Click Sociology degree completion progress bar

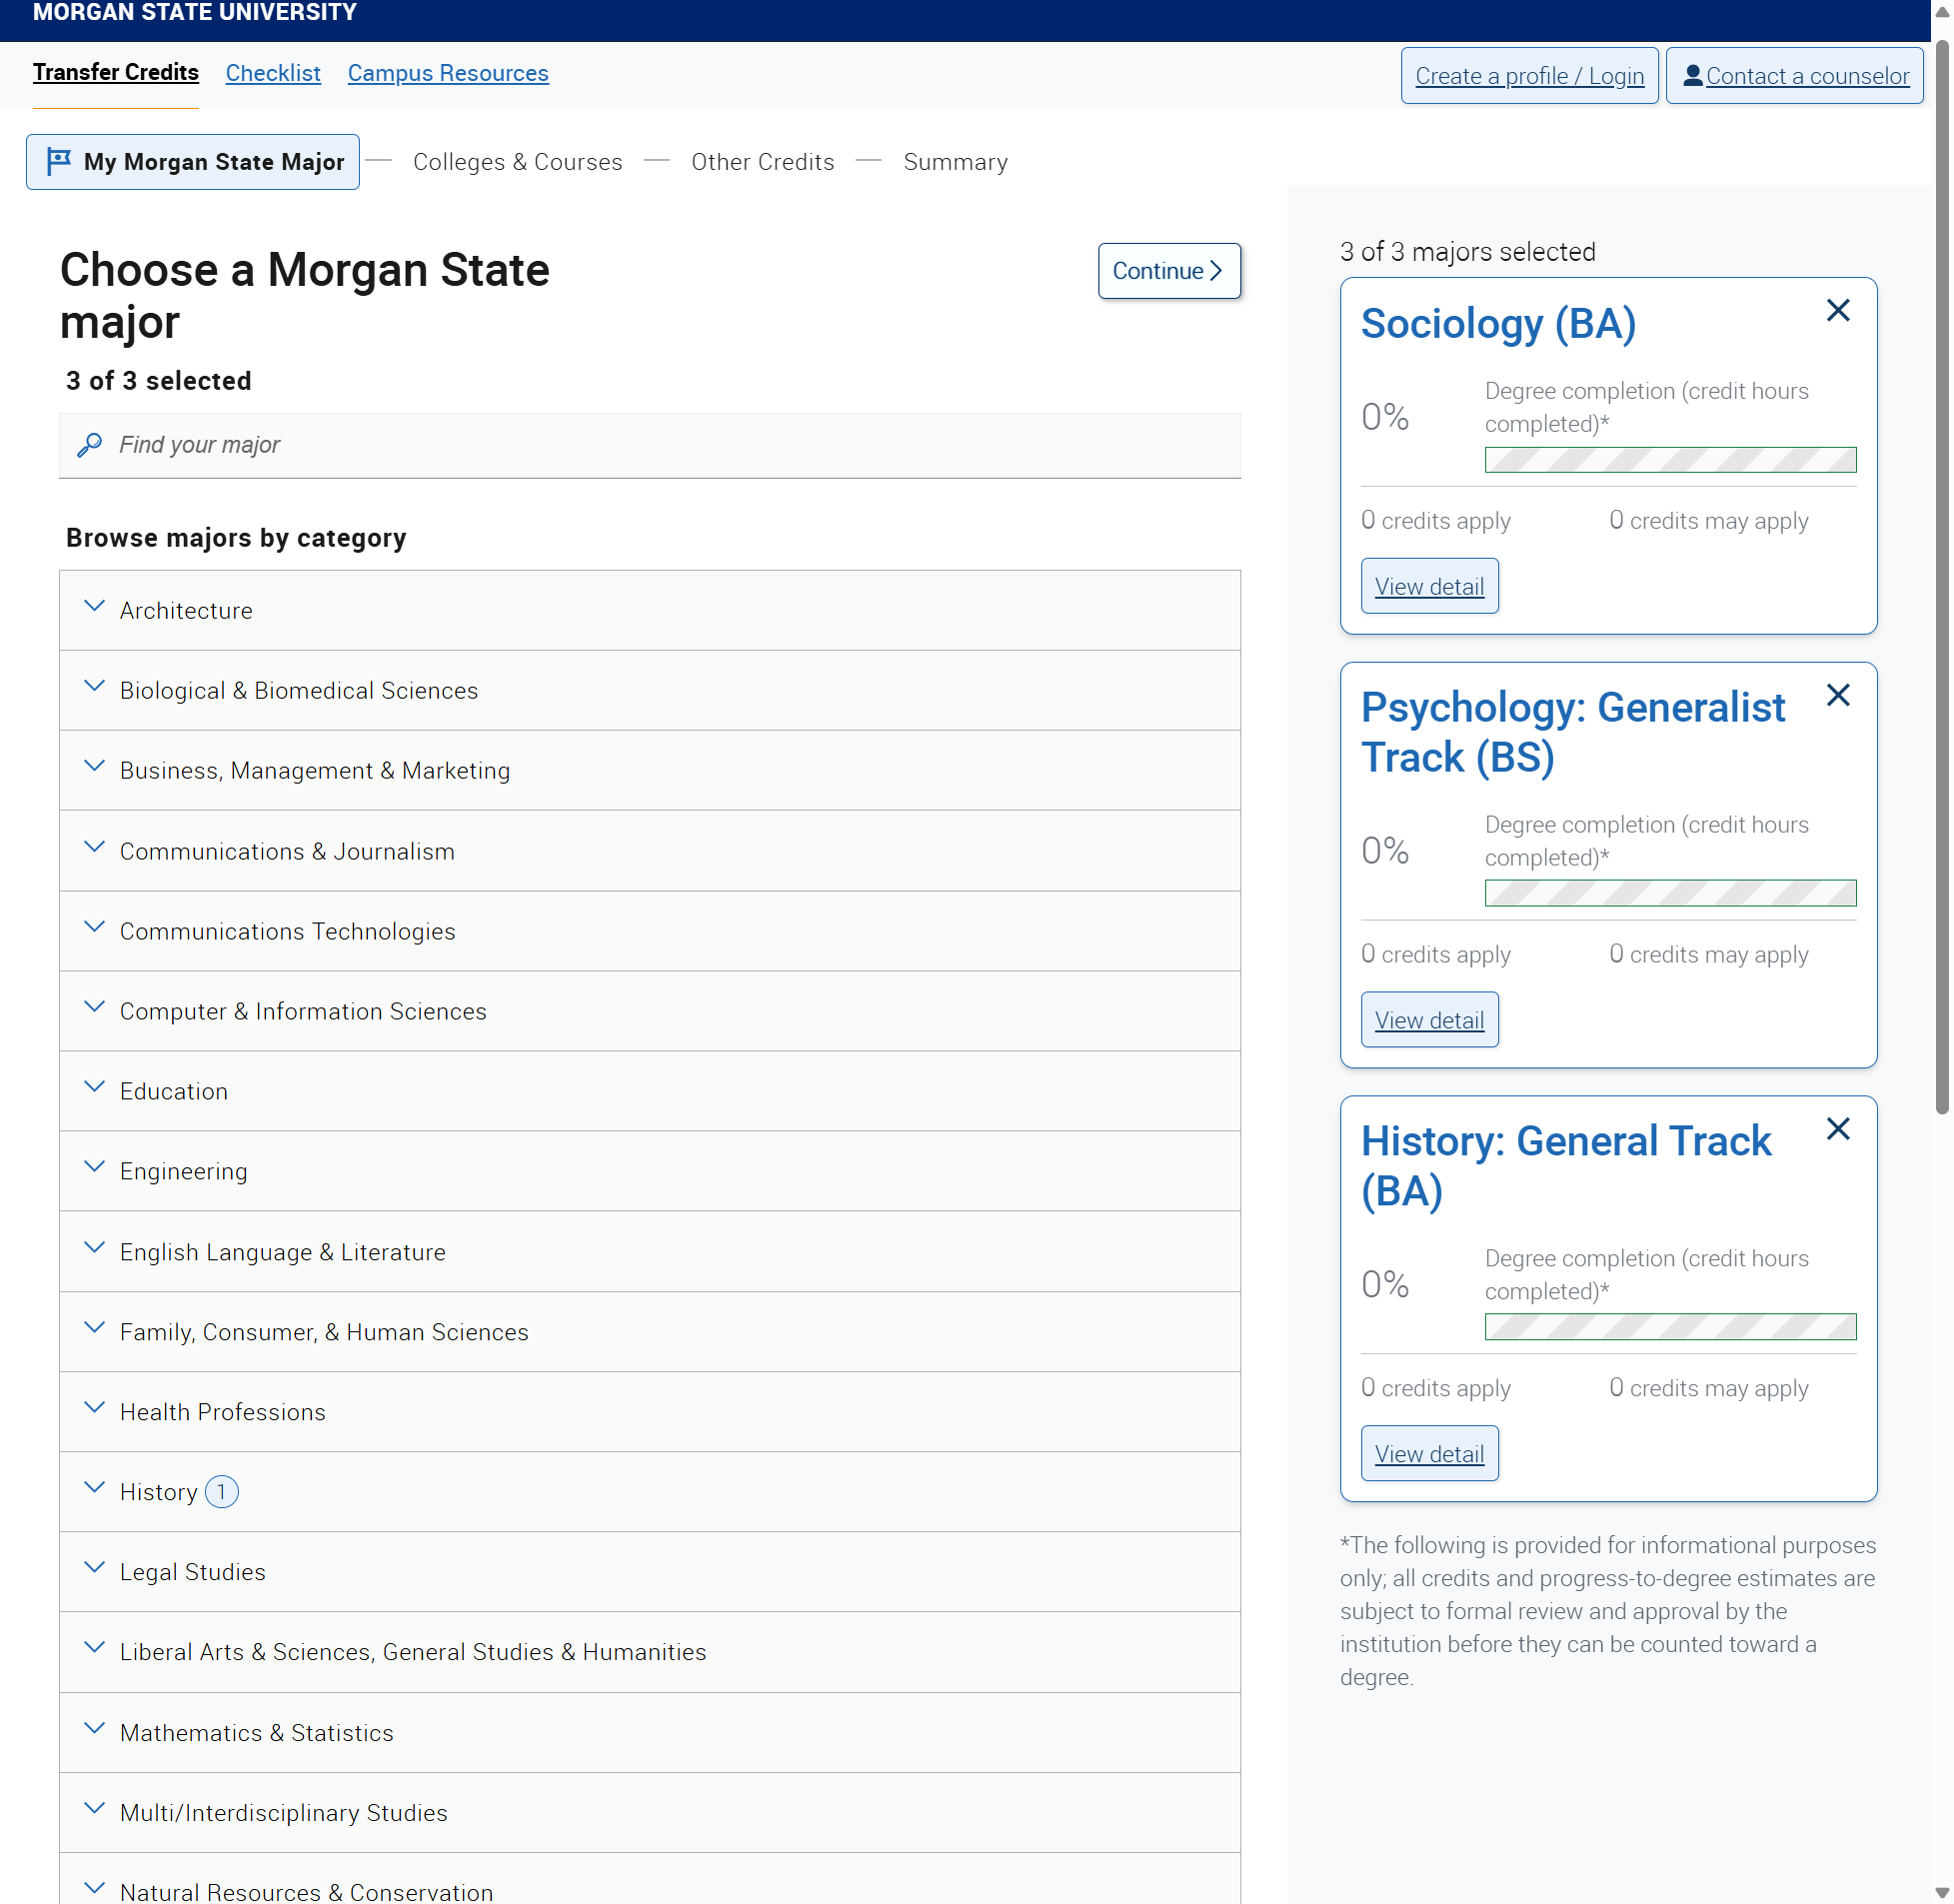[1670, 460]
